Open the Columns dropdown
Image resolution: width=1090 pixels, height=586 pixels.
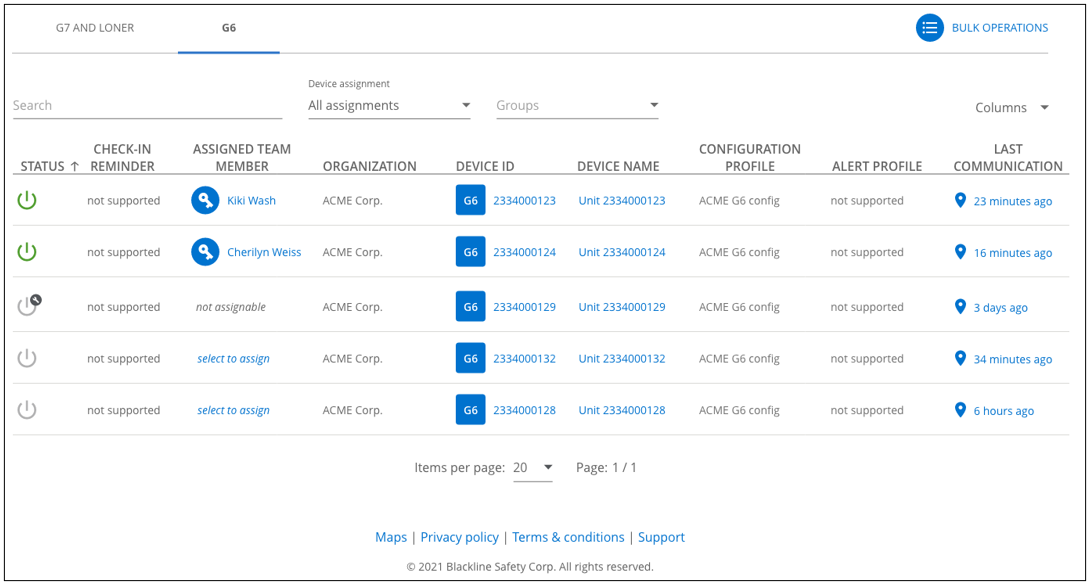[1010, 107]
